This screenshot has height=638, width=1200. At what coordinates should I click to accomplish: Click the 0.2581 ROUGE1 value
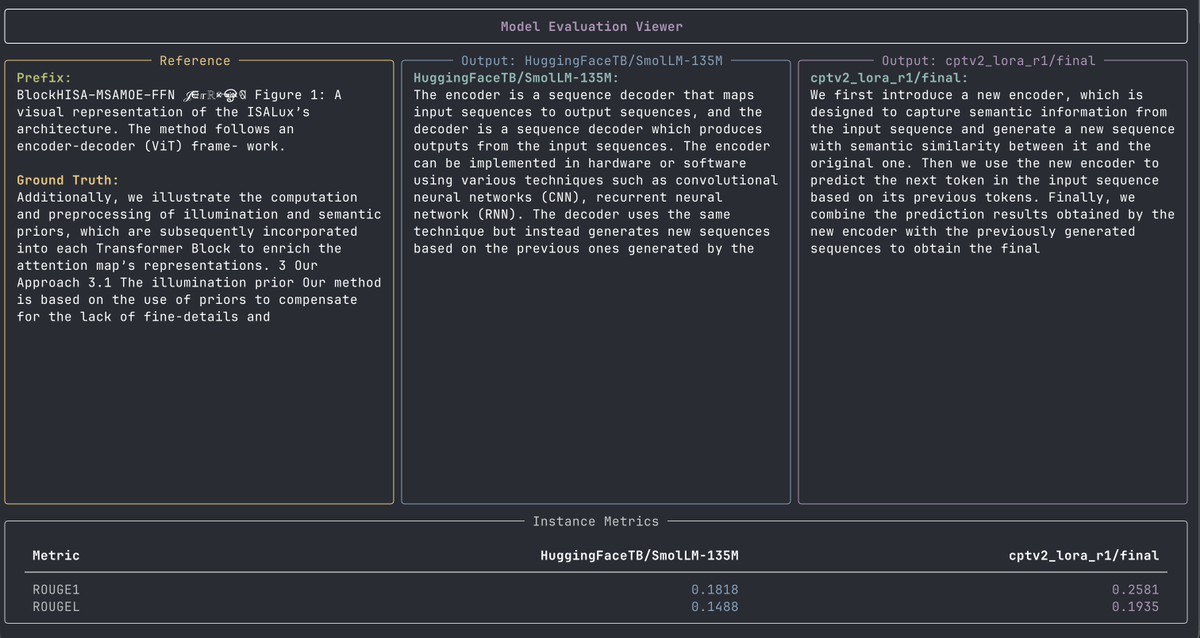[1136, 590]
